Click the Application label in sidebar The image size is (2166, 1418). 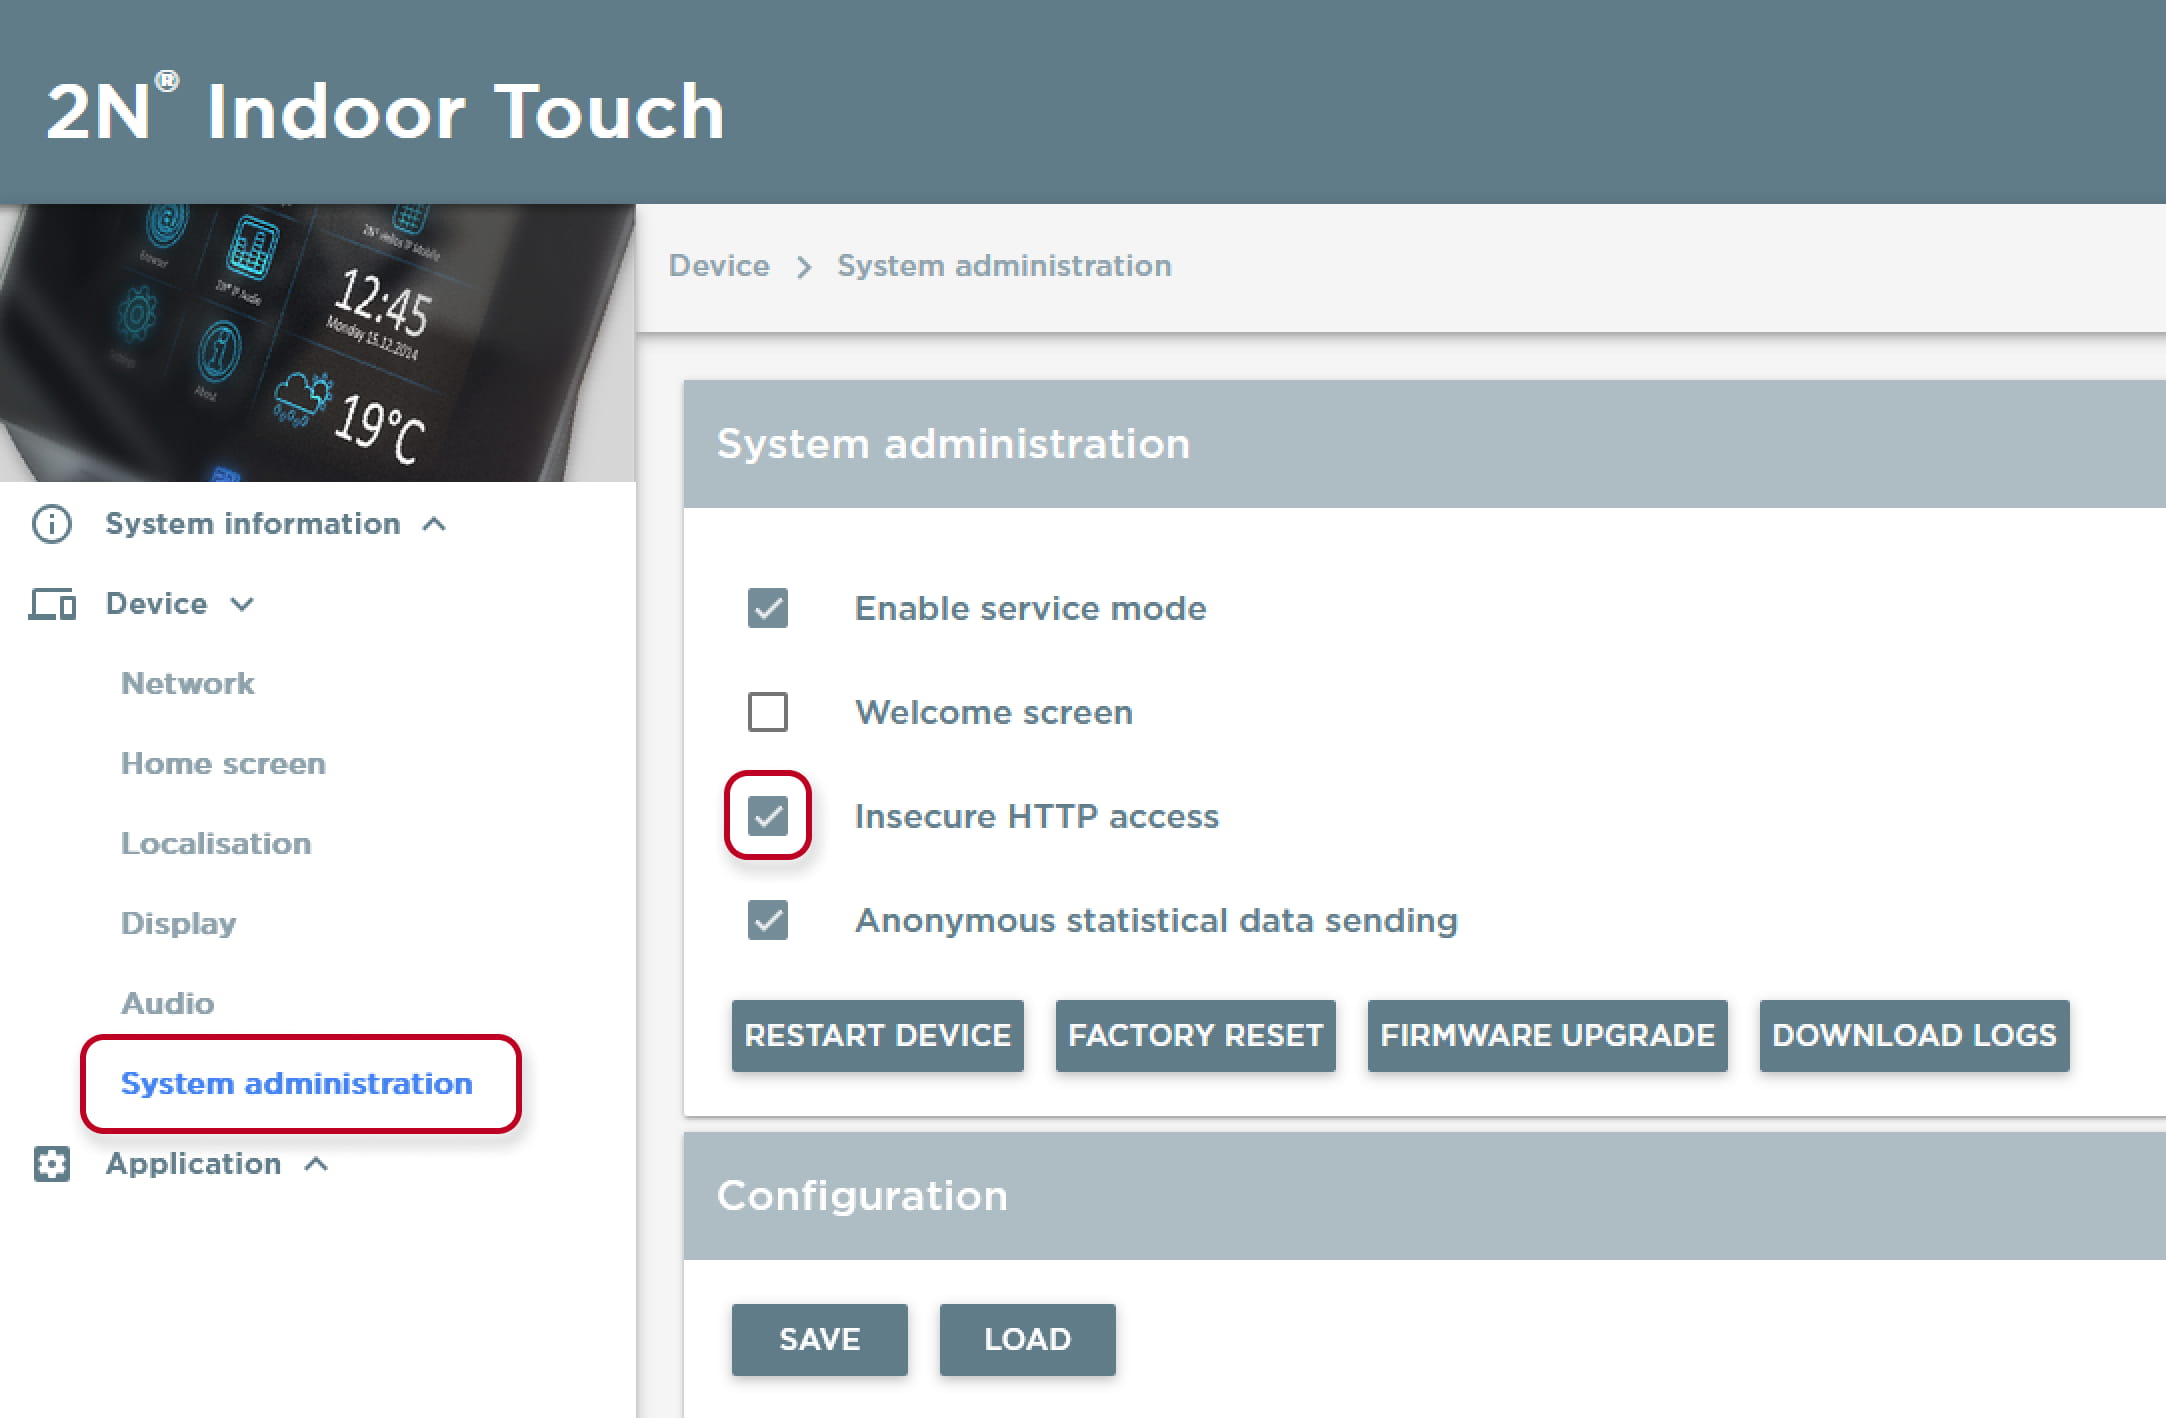click(x=194, y=1164)
